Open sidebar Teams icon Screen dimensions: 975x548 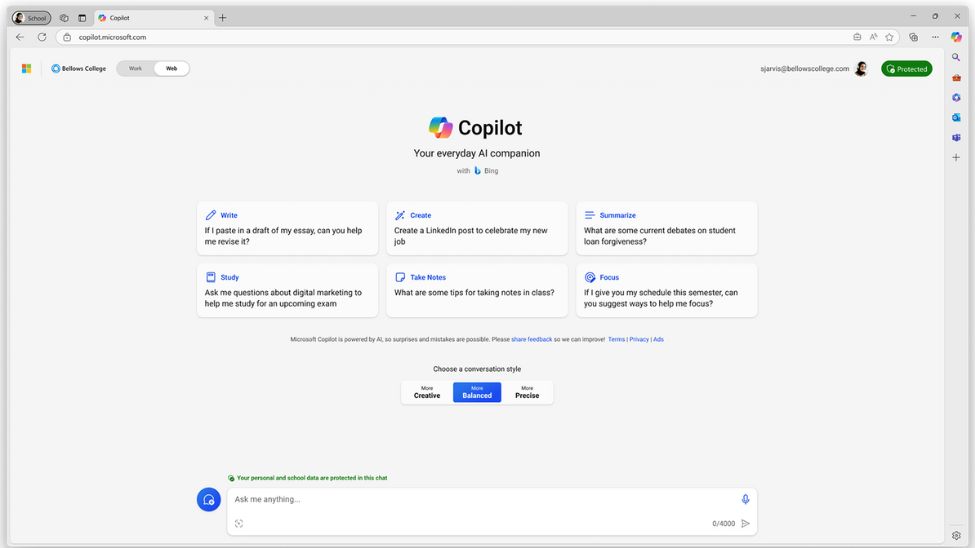pyautogui.click(x=956, y=137)
